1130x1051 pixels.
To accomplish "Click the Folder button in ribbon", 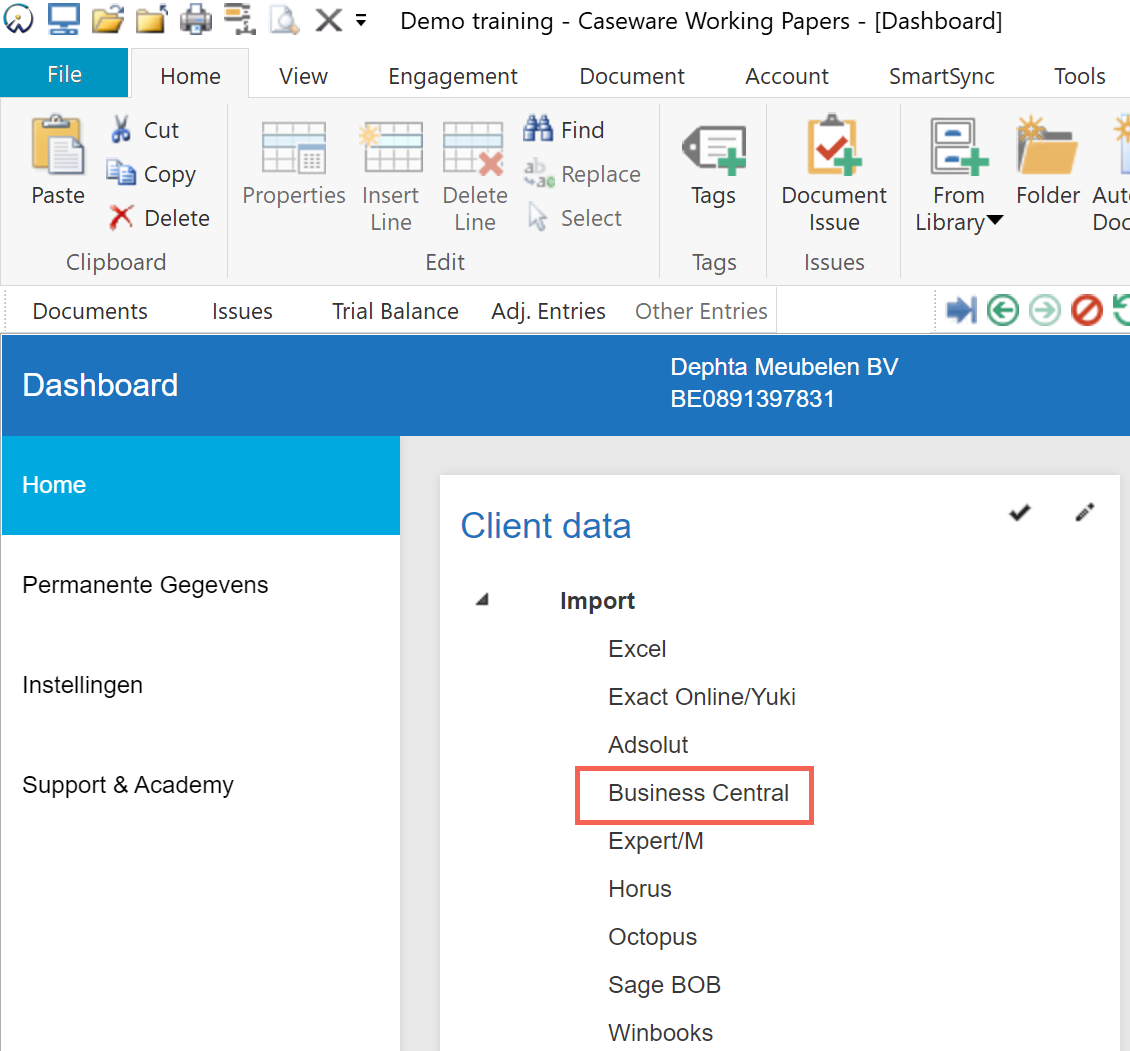I will coord(1048,161).
